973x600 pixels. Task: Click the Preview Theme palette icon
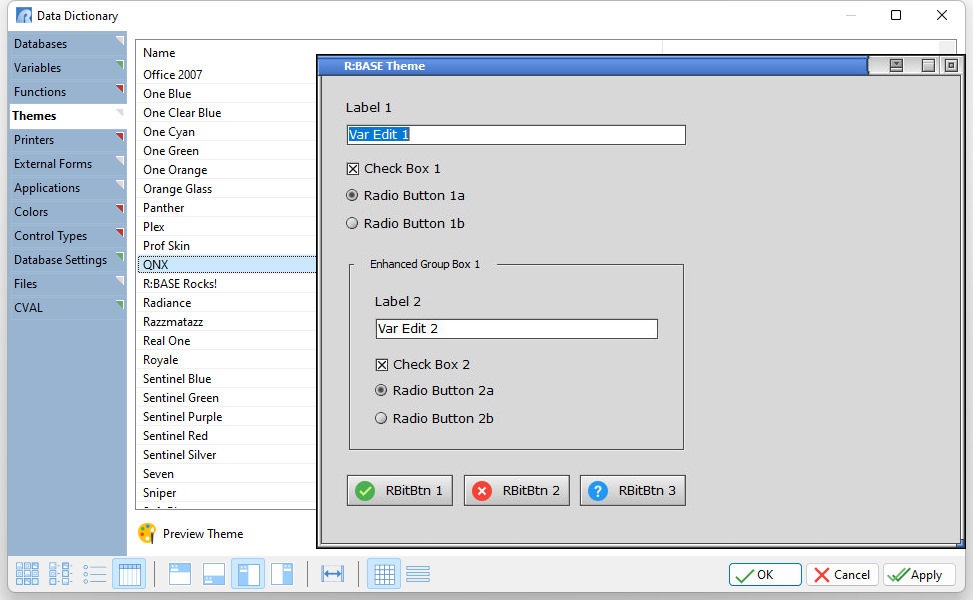[x=148, y=534]
